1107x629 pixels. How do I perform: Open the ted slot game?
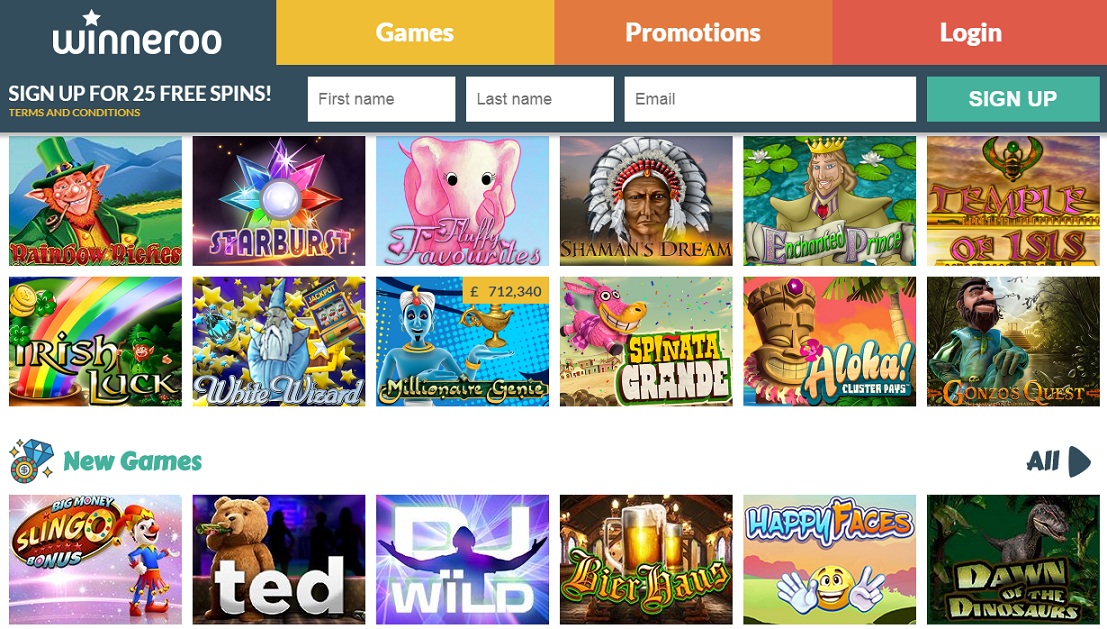click(279, 560)
